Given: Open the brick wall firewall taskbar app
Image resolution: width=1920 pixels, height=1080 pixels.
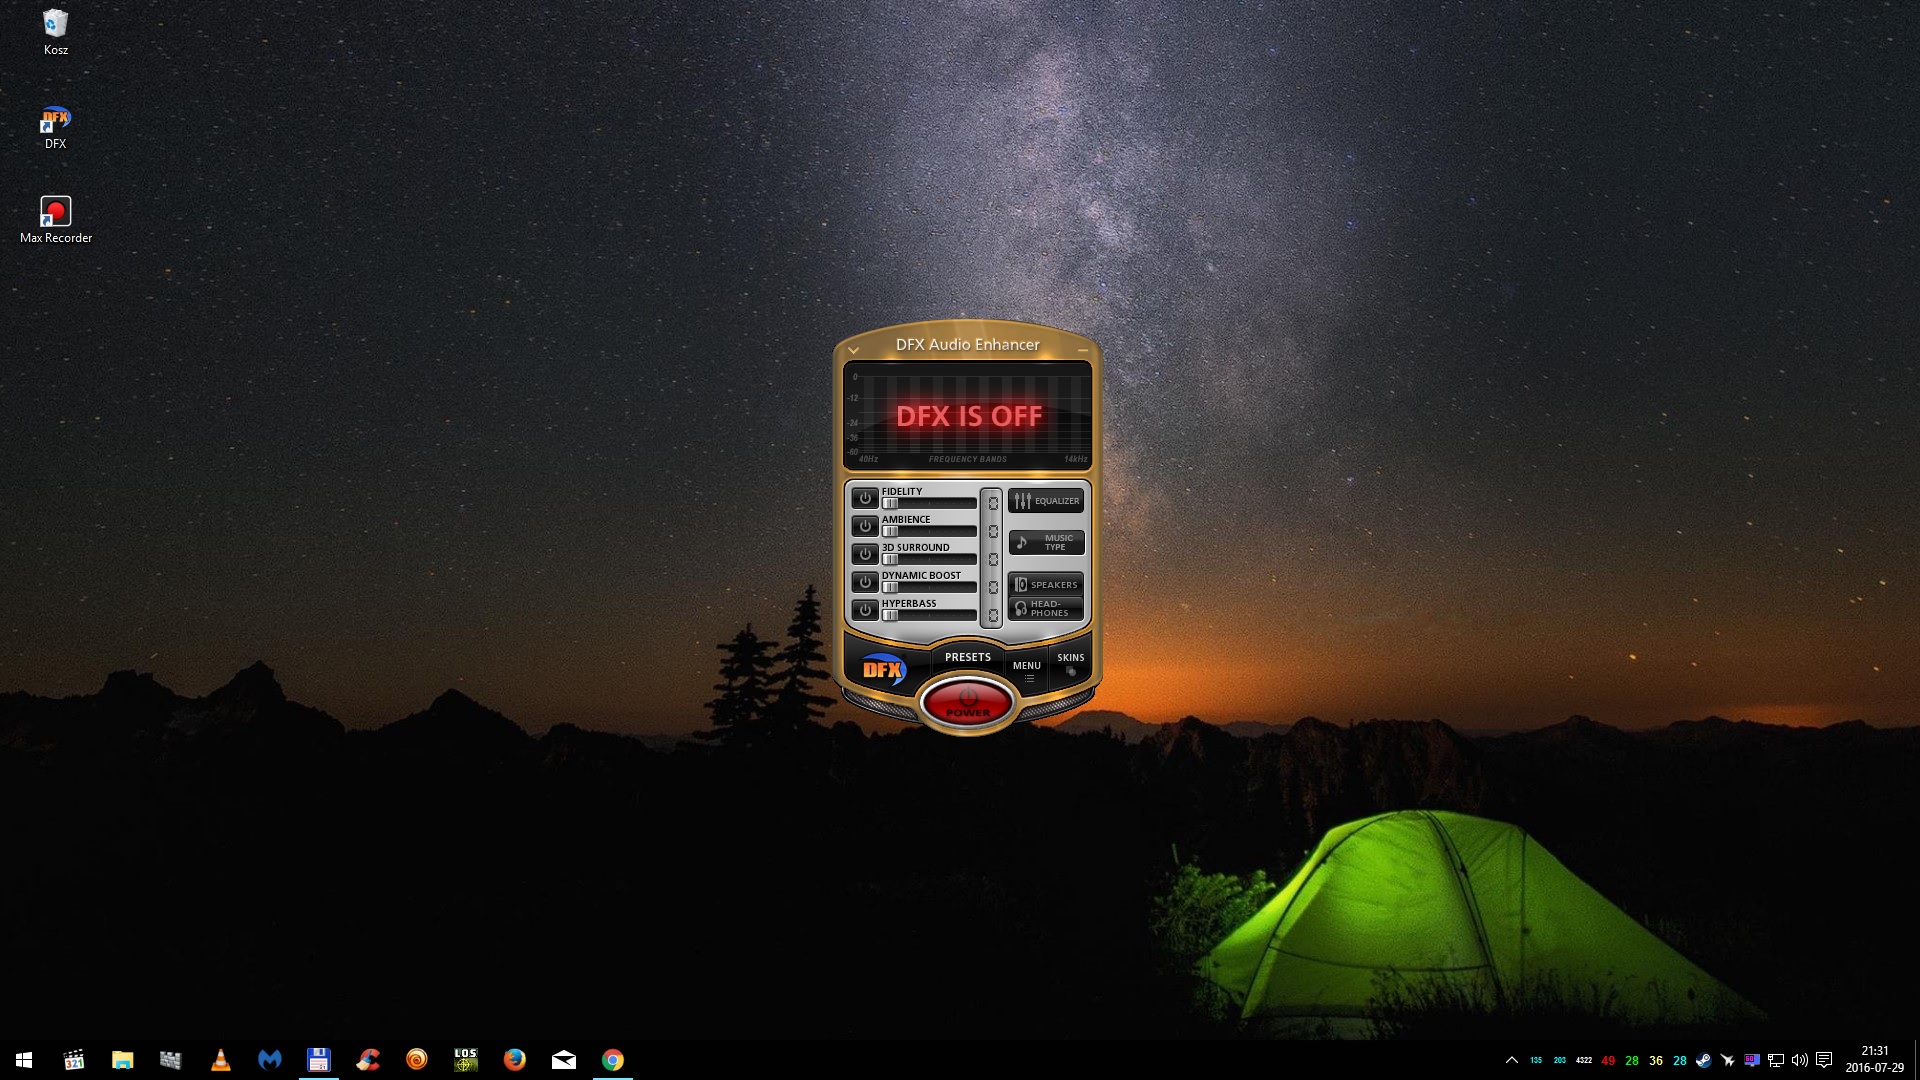Looking at the screenshot, I should click(171, 1060).
